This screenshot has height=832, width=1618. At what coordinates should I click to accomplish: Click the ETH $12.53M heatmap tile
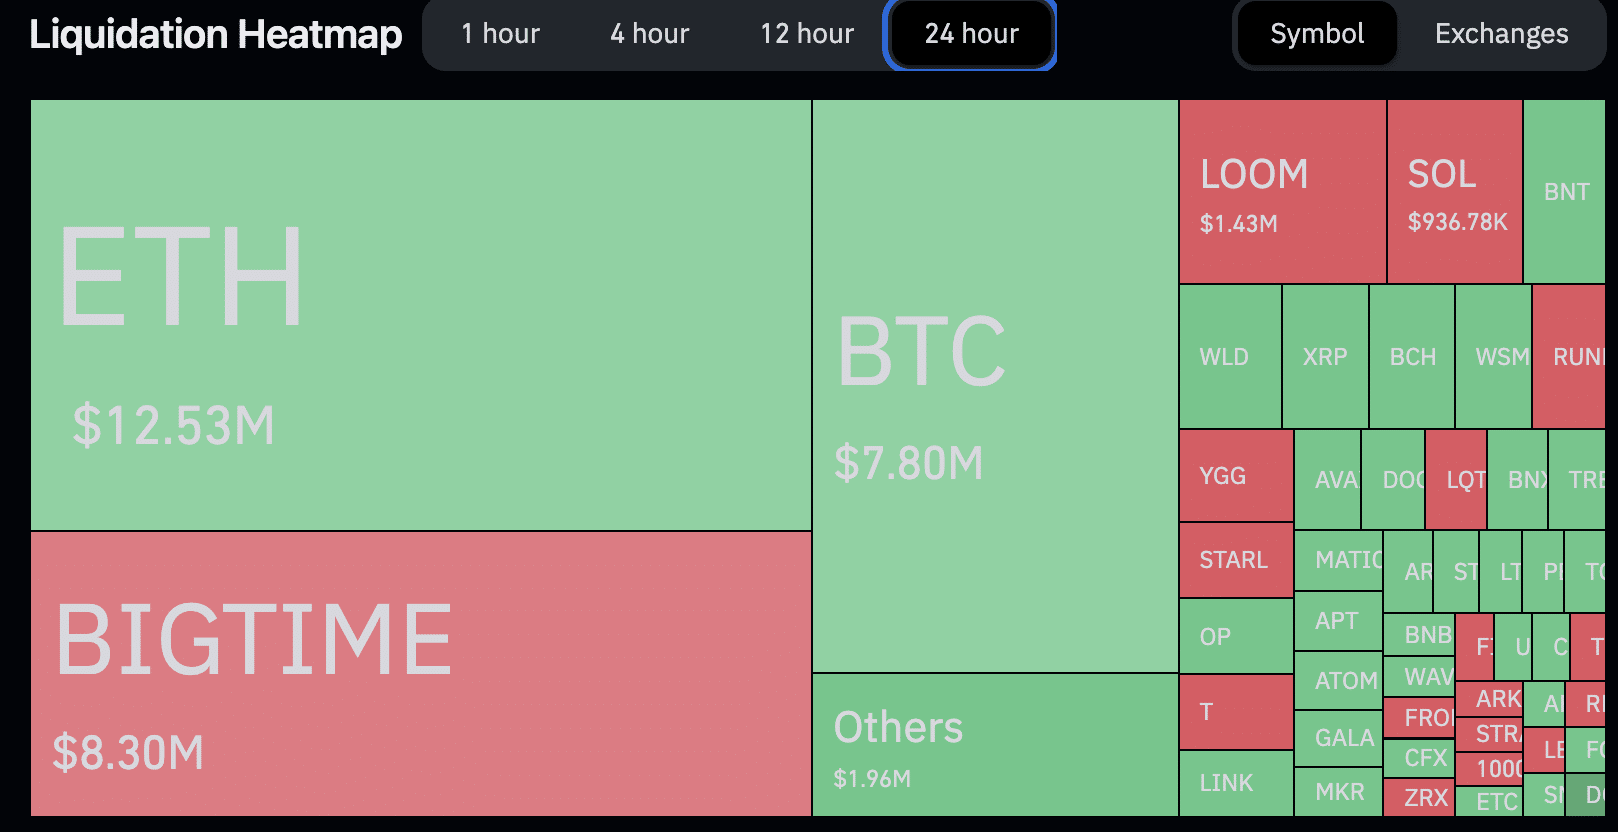420,315
